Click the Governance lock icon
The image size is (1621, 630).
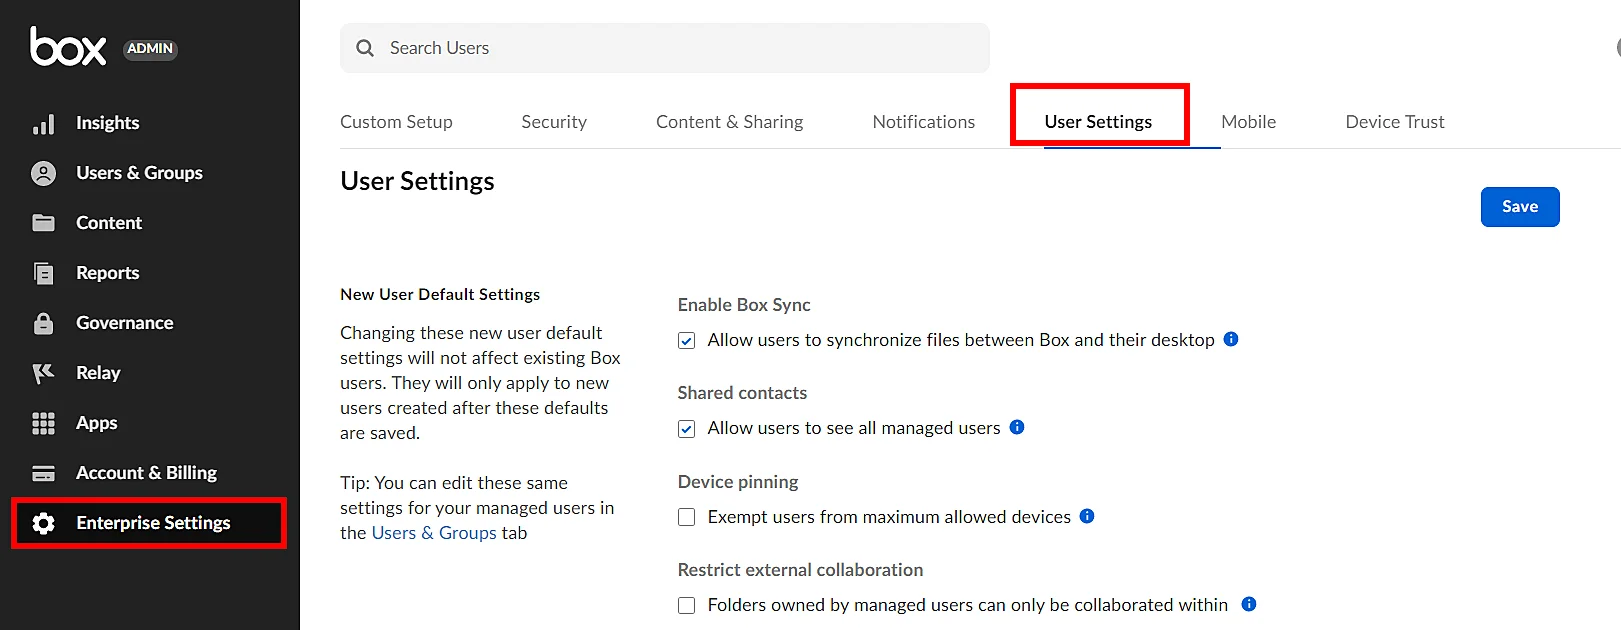tap(44, 323)
